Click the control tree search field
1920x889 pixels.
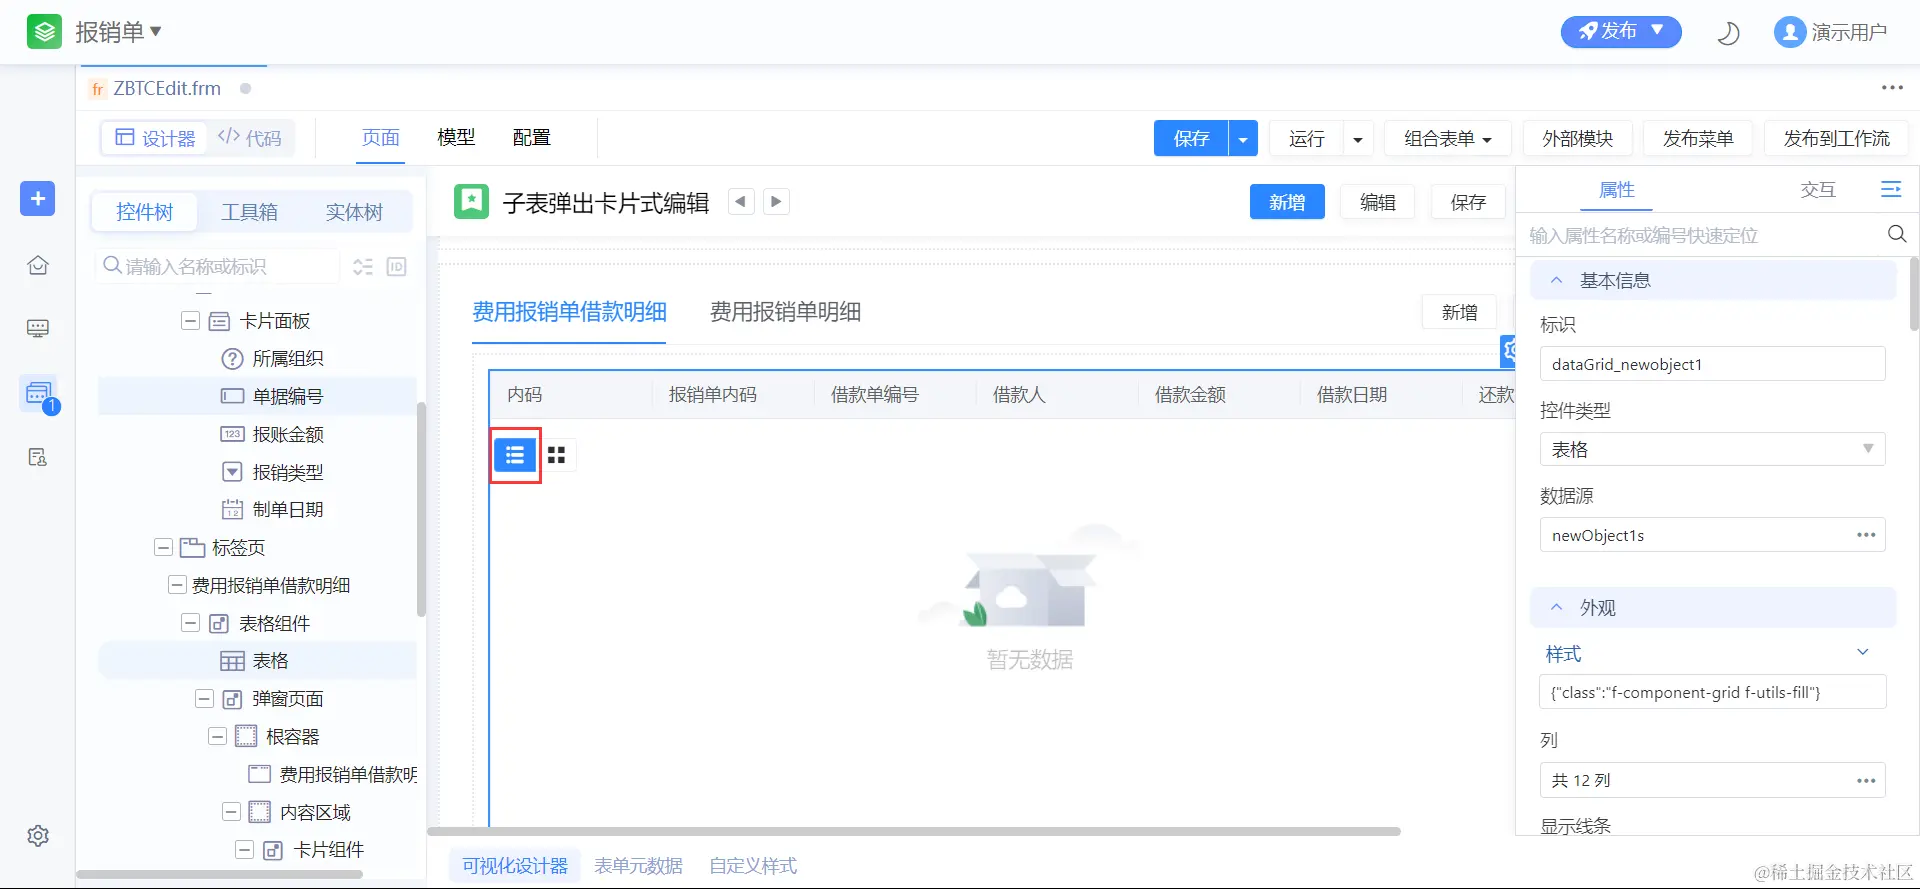point(218,267)
